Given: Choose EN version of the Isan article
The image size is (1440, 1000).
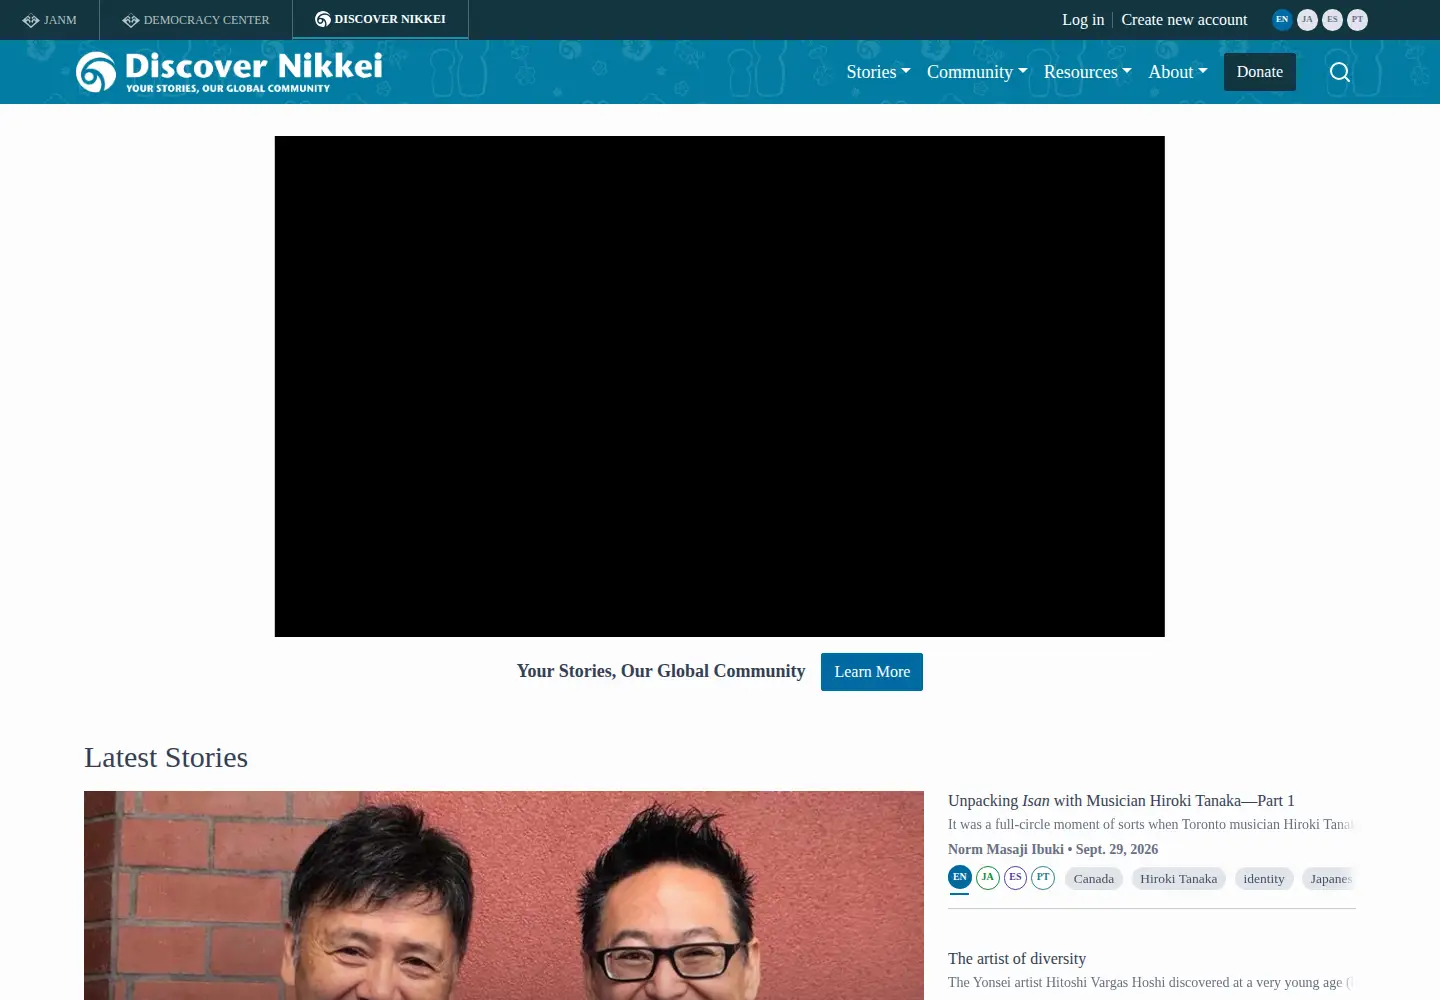Looking at the screenshot, I should (960, 877).
